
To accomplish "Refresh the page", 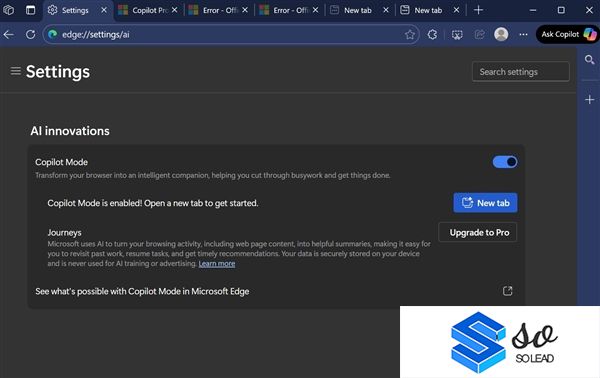I will coord(31,34).
